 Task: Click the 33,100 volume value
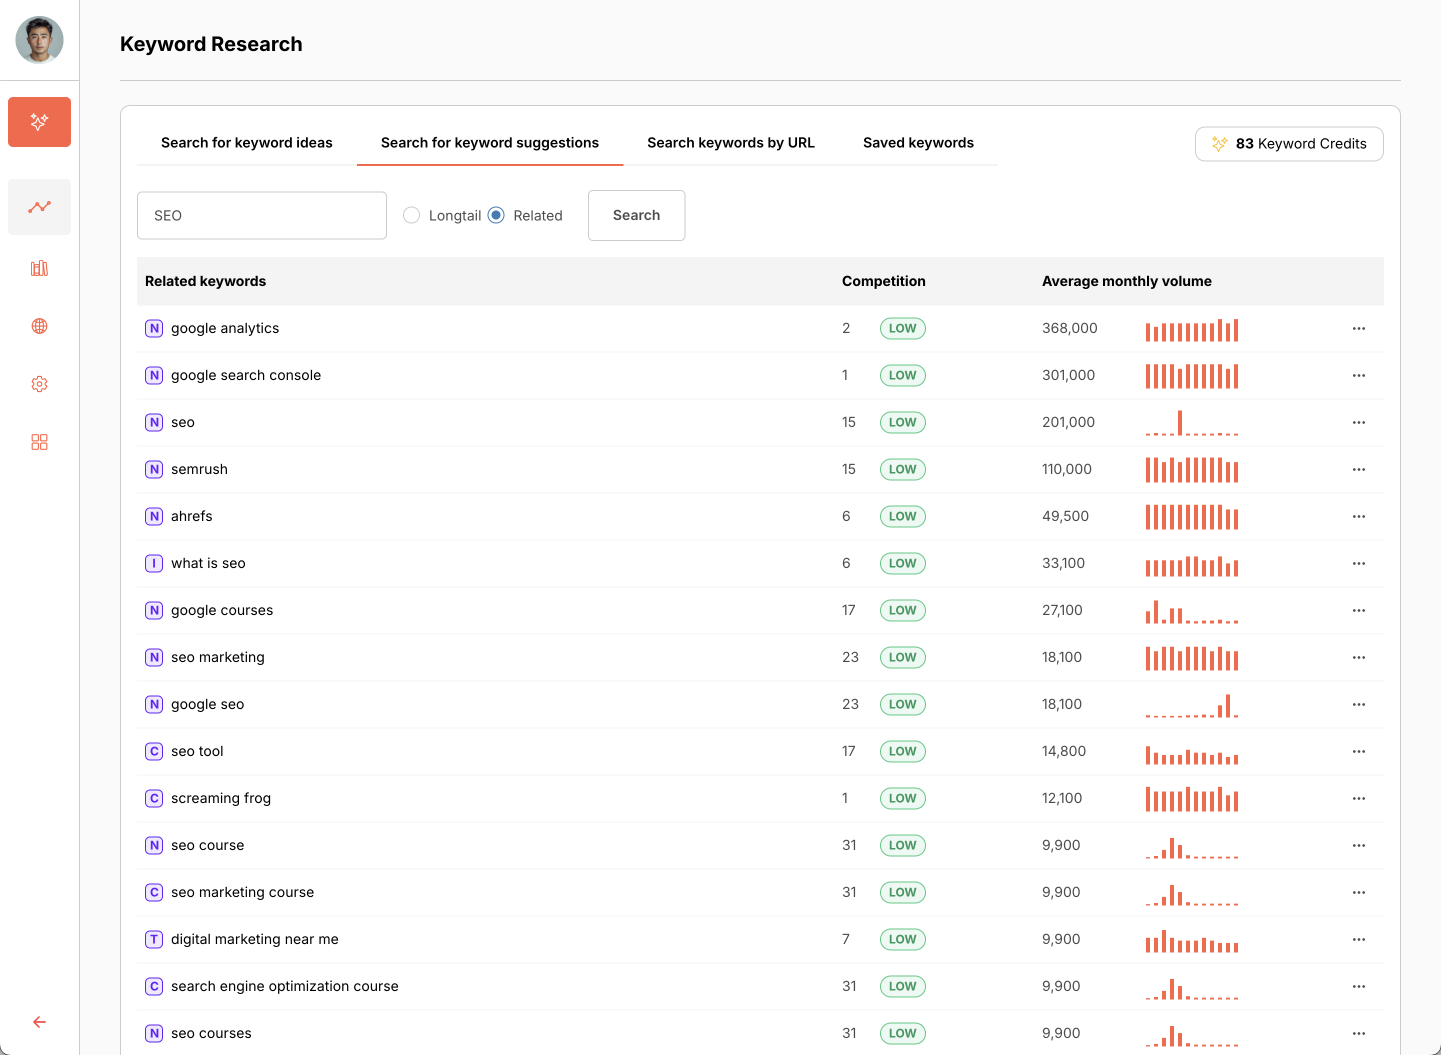coord(1064,563)
